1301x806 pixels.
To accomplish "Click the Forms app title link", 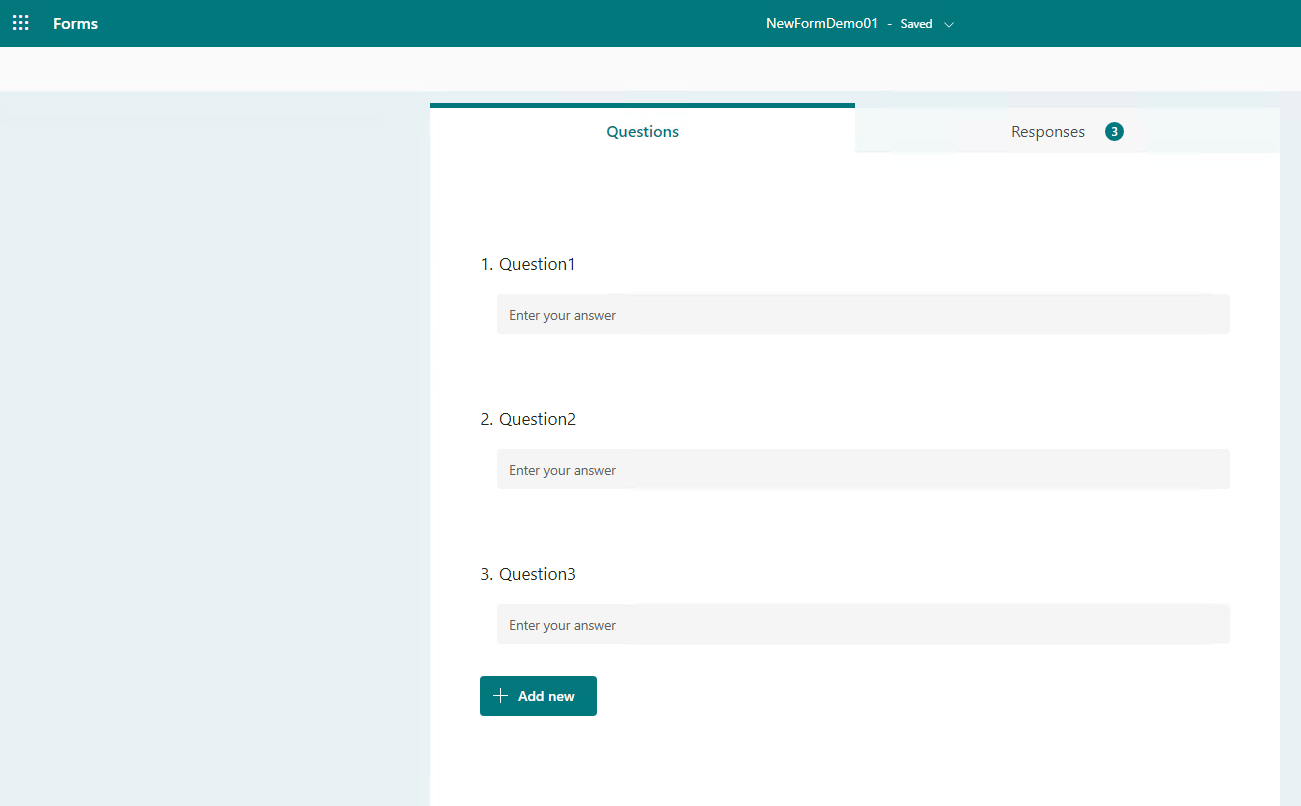I will pyautogui.click(x=75, y=23).
